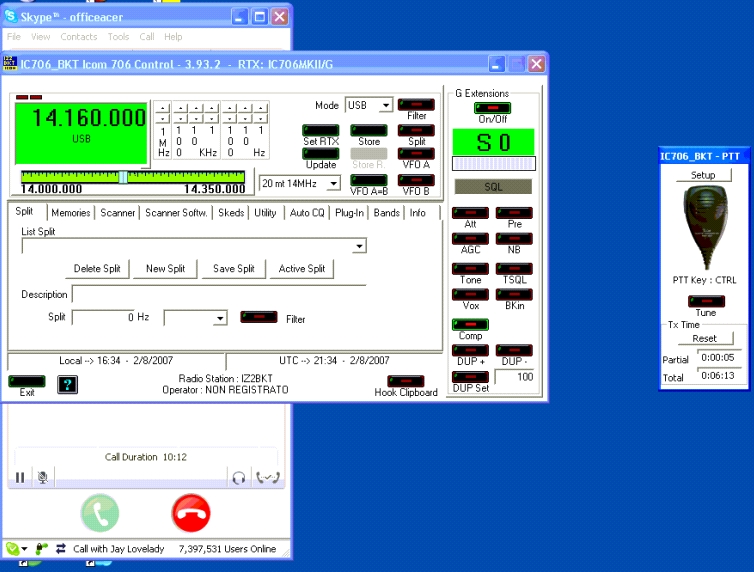Toggle the Tone LED button
754x572 pixels.
(x=470, y=269)
